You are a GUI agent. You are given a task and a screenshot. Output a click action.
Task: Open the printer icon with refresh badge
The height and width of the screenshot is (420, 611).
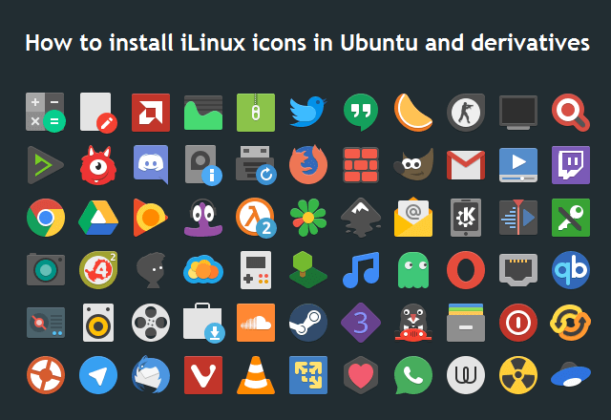pyautogui.click(x=256, y=165)
